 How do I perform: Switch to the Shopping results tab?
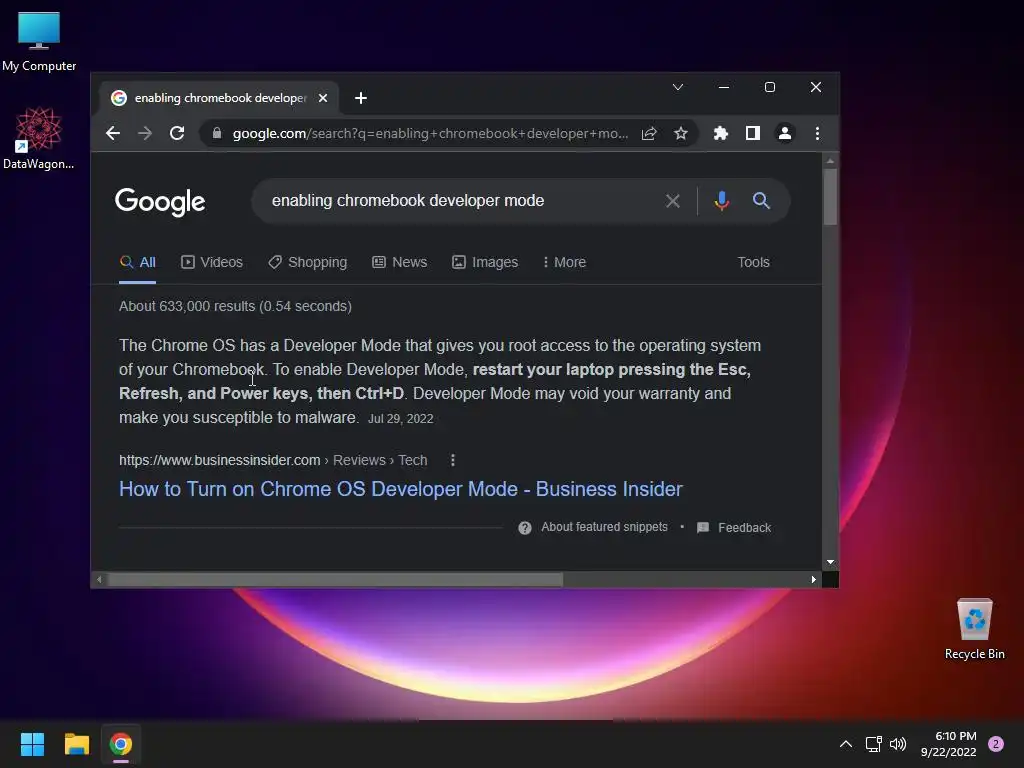(308, 262)
